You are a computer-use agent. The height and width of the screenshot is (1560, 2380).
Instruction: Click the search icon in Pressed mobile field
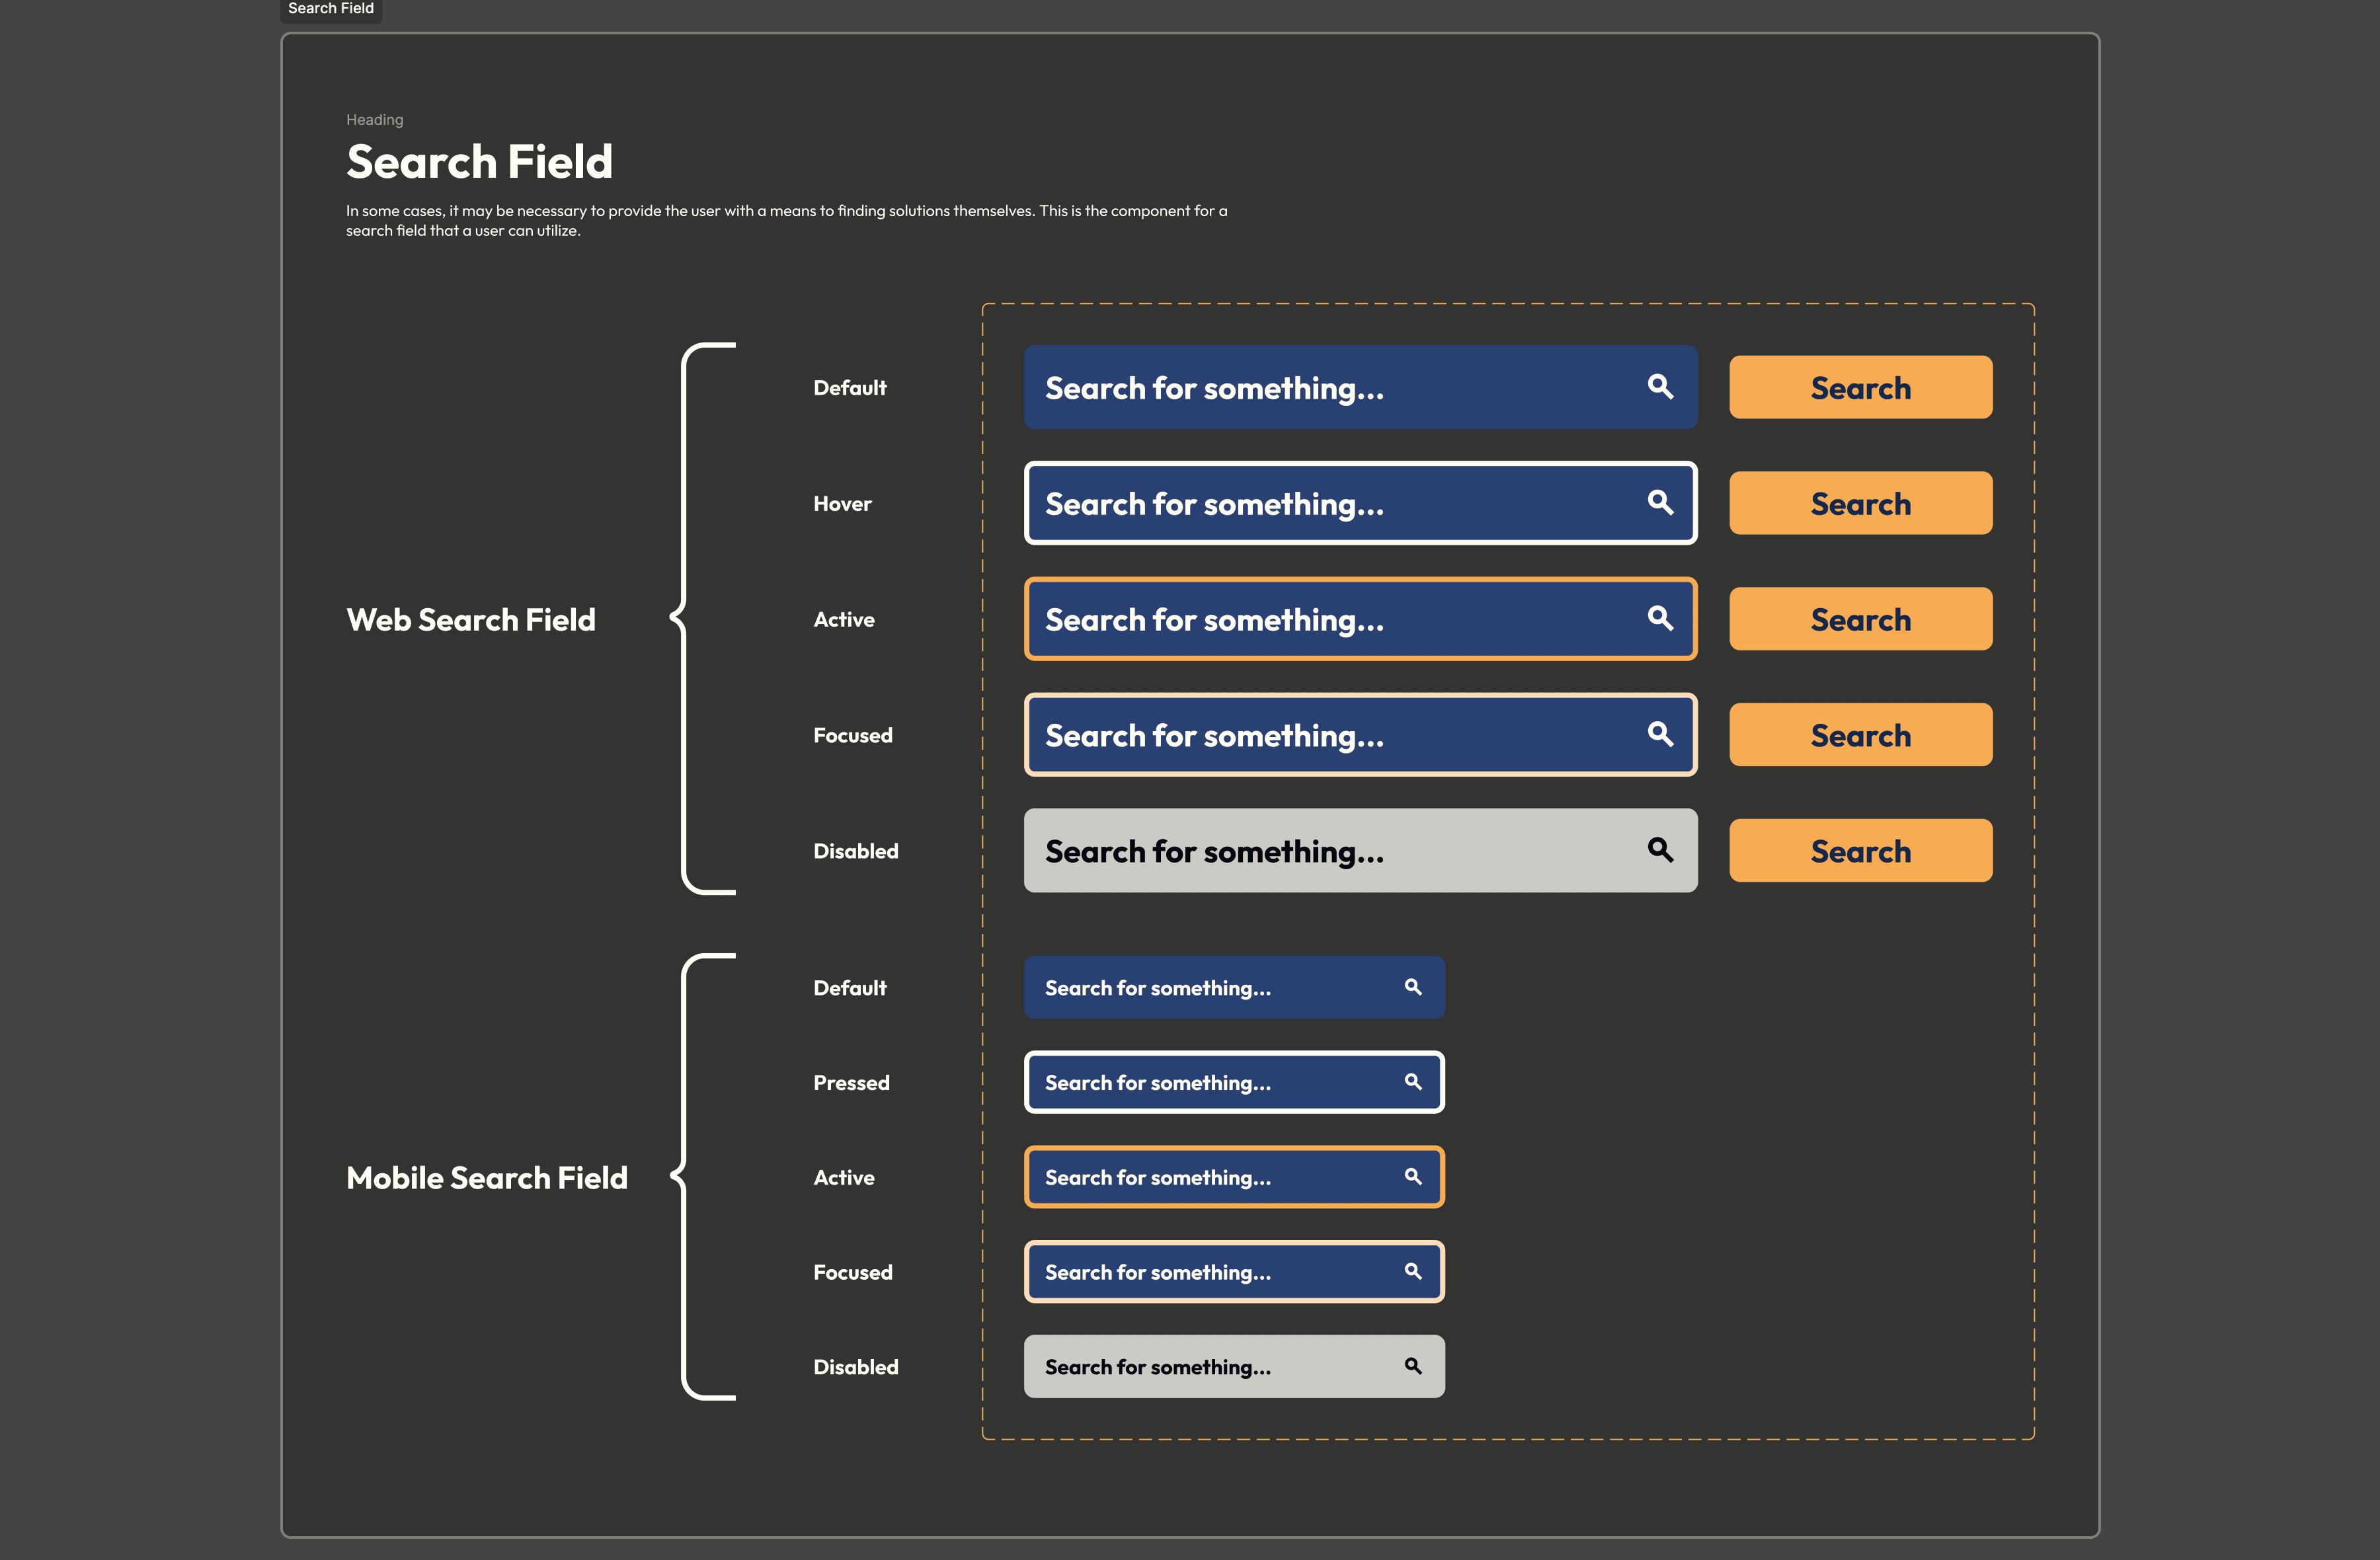pos(1412,1081)
